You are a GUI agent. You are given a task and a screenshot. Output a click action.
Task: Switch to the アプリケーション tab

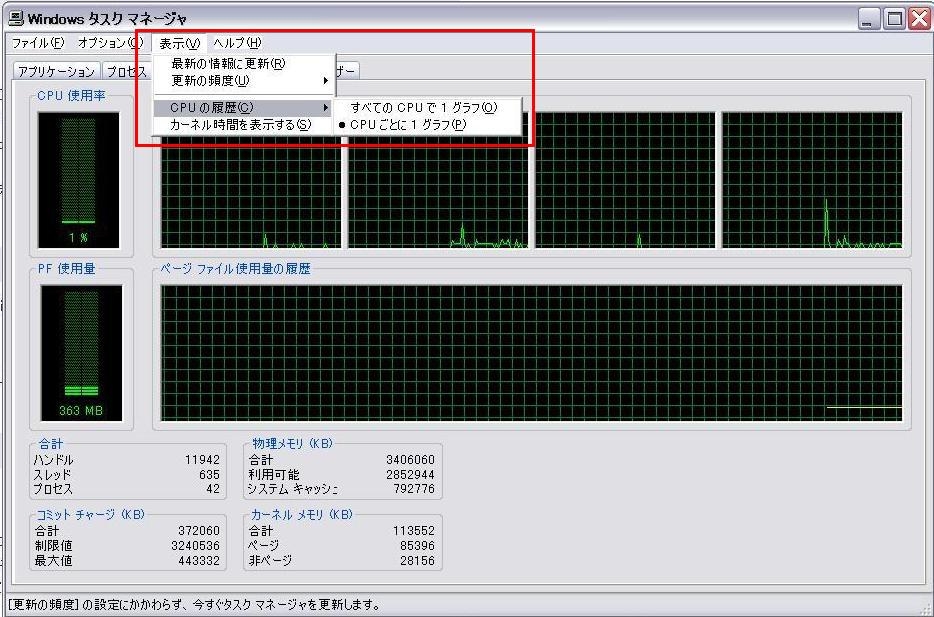(x=56, y=71)
